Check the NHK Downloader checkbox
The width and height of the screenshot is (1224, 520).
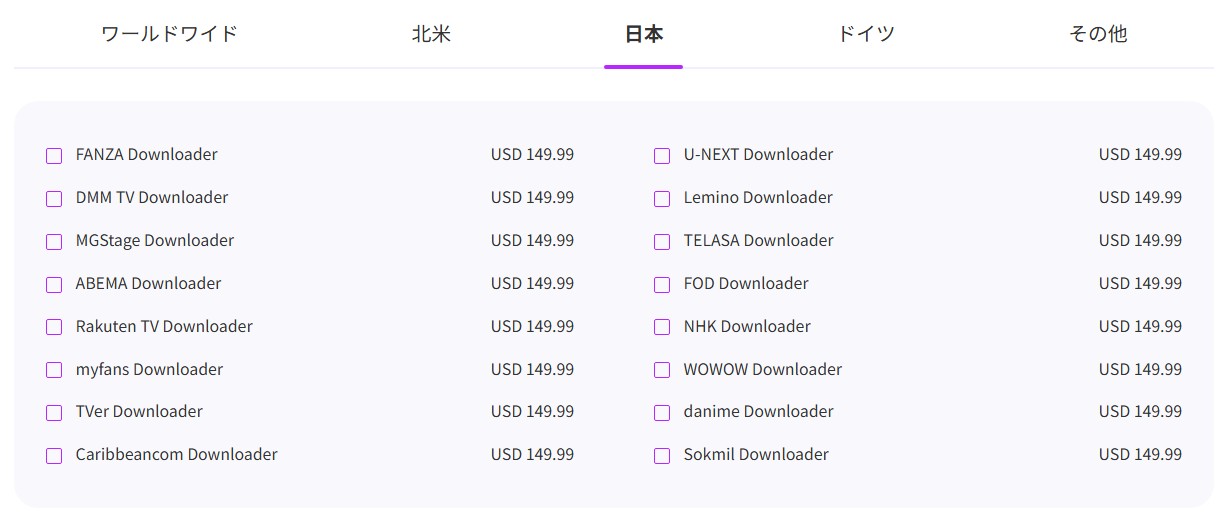(x=662, y=327)
